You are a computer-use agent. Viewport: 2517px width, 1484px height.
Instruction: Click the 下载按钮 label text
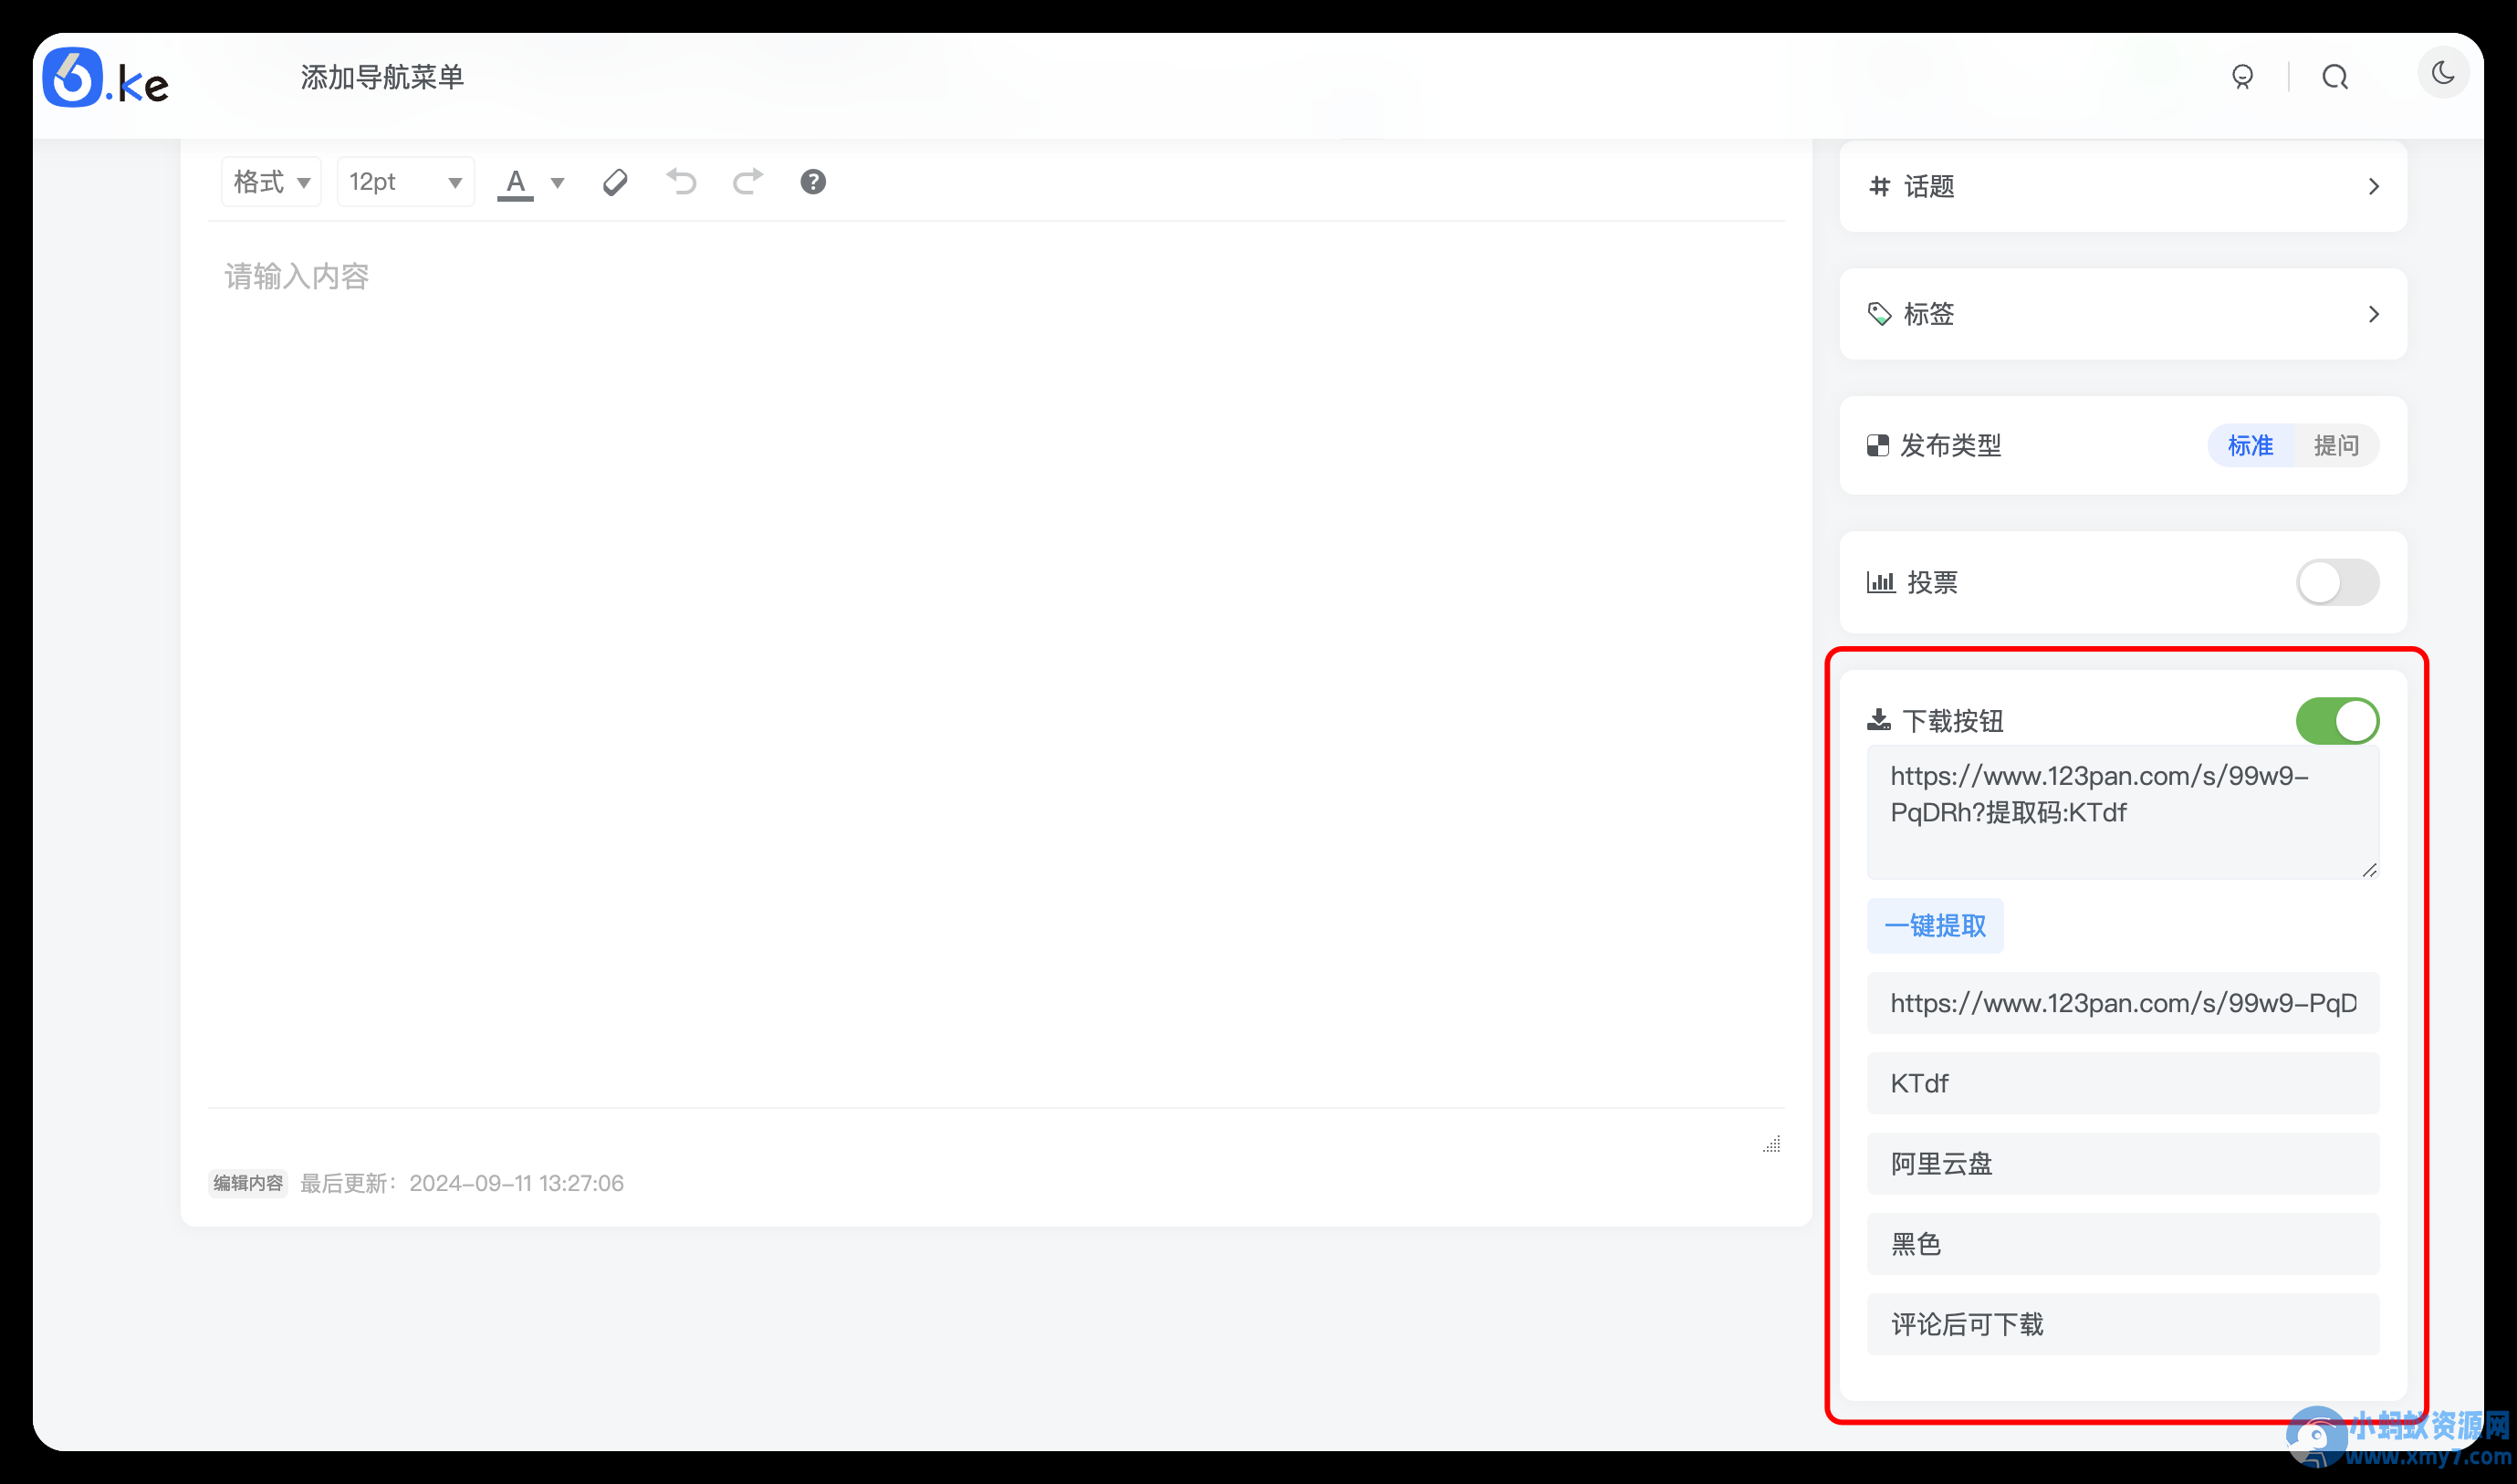(x=1952, y=721)
